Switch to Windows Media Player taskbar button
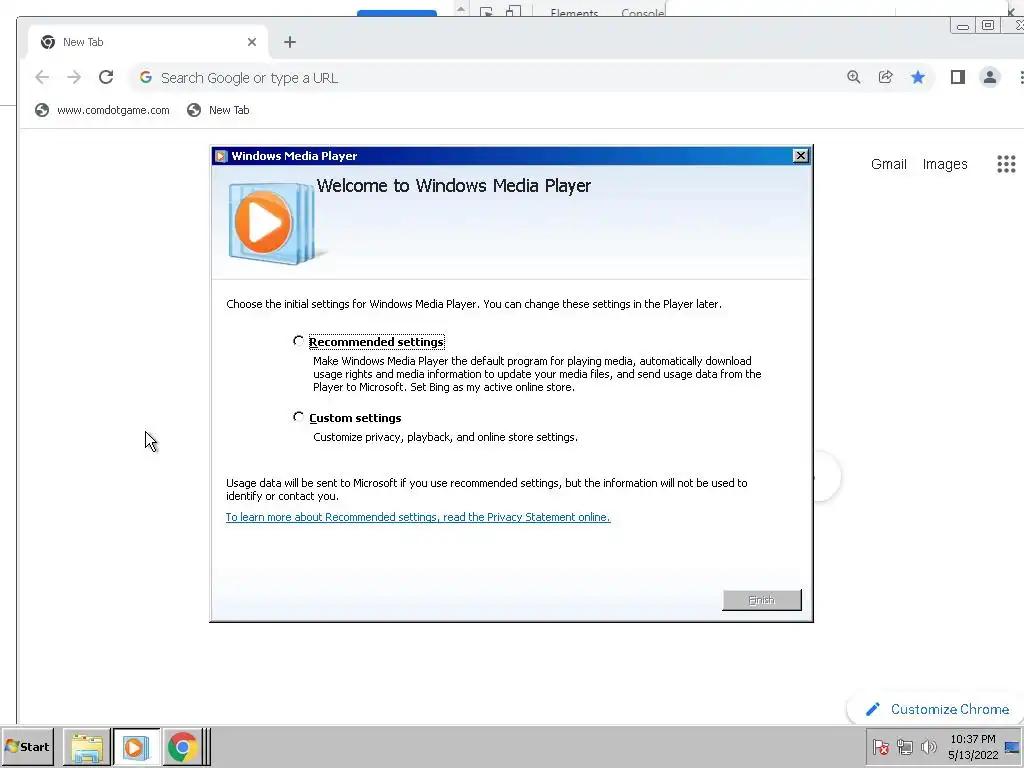Viewport: 1024px width, 768px height. (x=136, y=747)
